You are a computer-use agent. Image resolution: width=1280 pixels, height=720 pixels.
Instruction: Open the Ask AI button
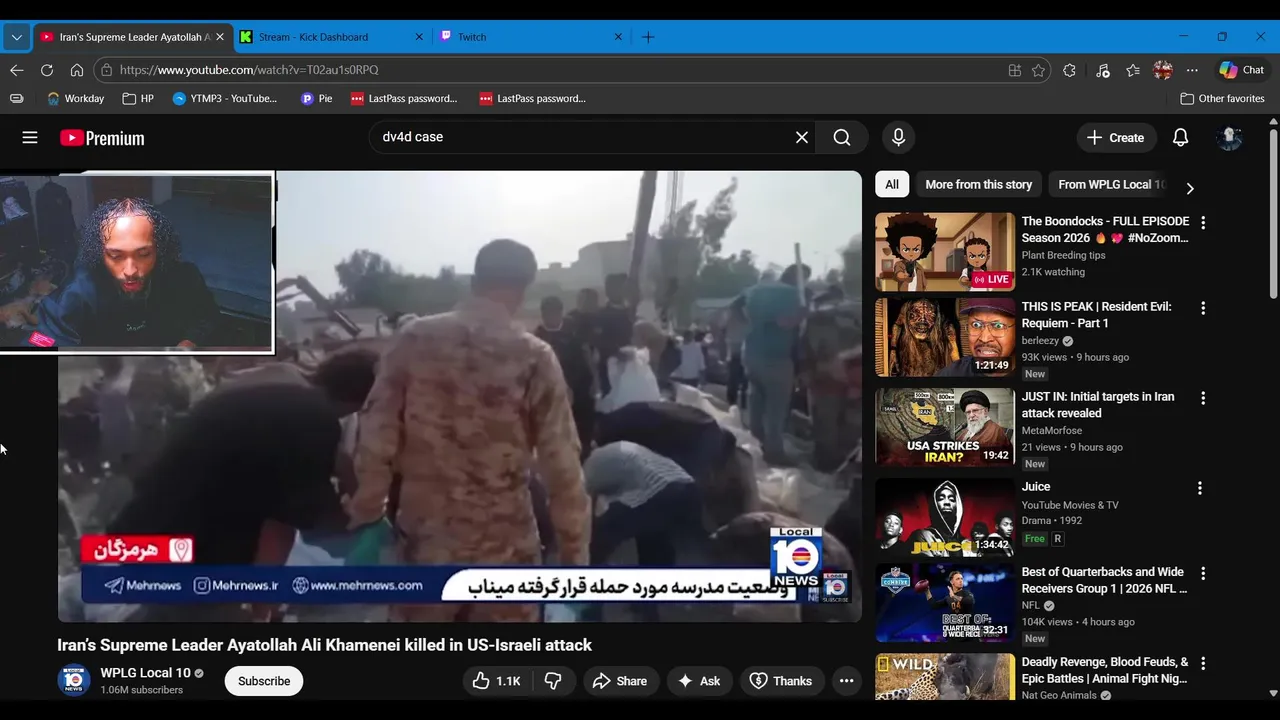699,681
